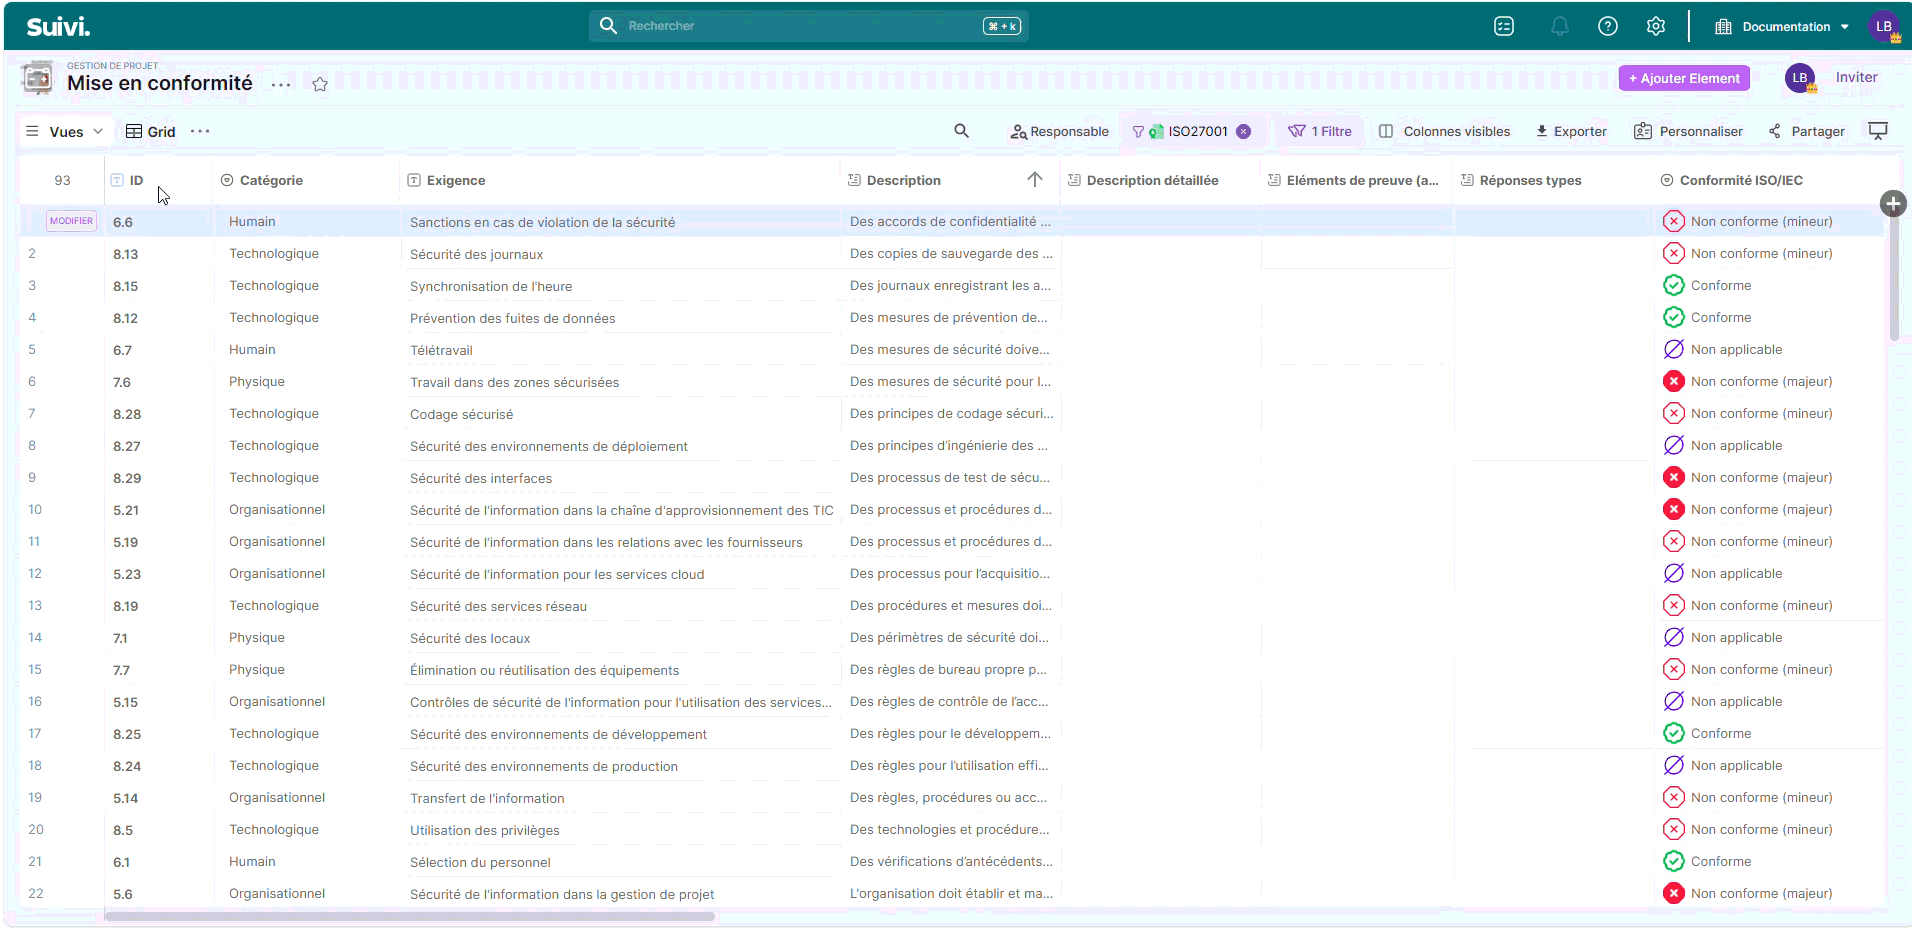This screenshot has width=1912, height=928.
Task: Open the checklist icon in top bar
Action: click(x=1504, y=27)
